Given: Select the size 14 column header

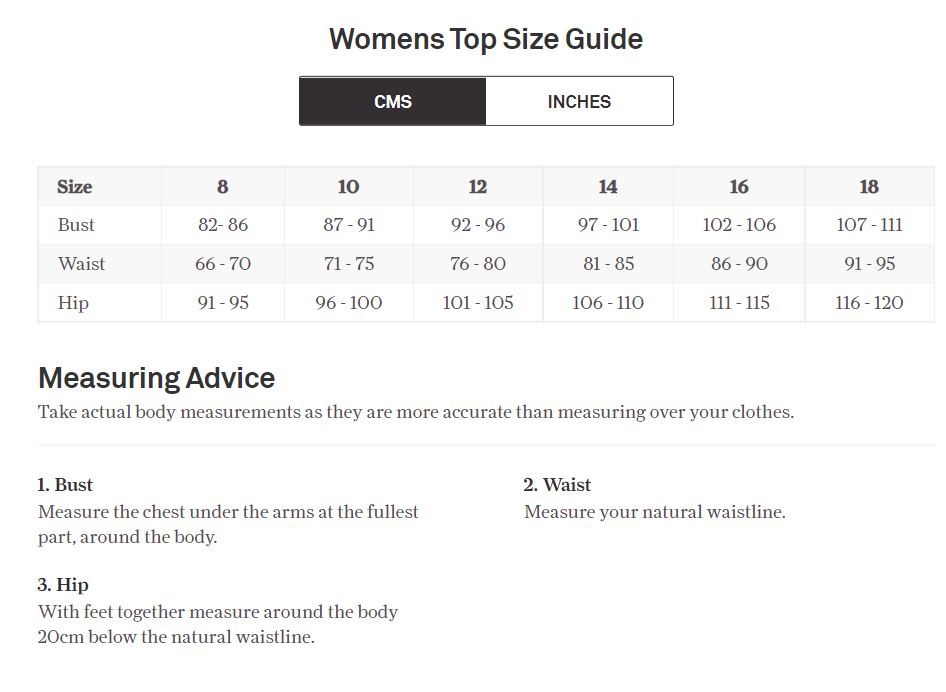Looking at the screenshot, I should point(608,187).
